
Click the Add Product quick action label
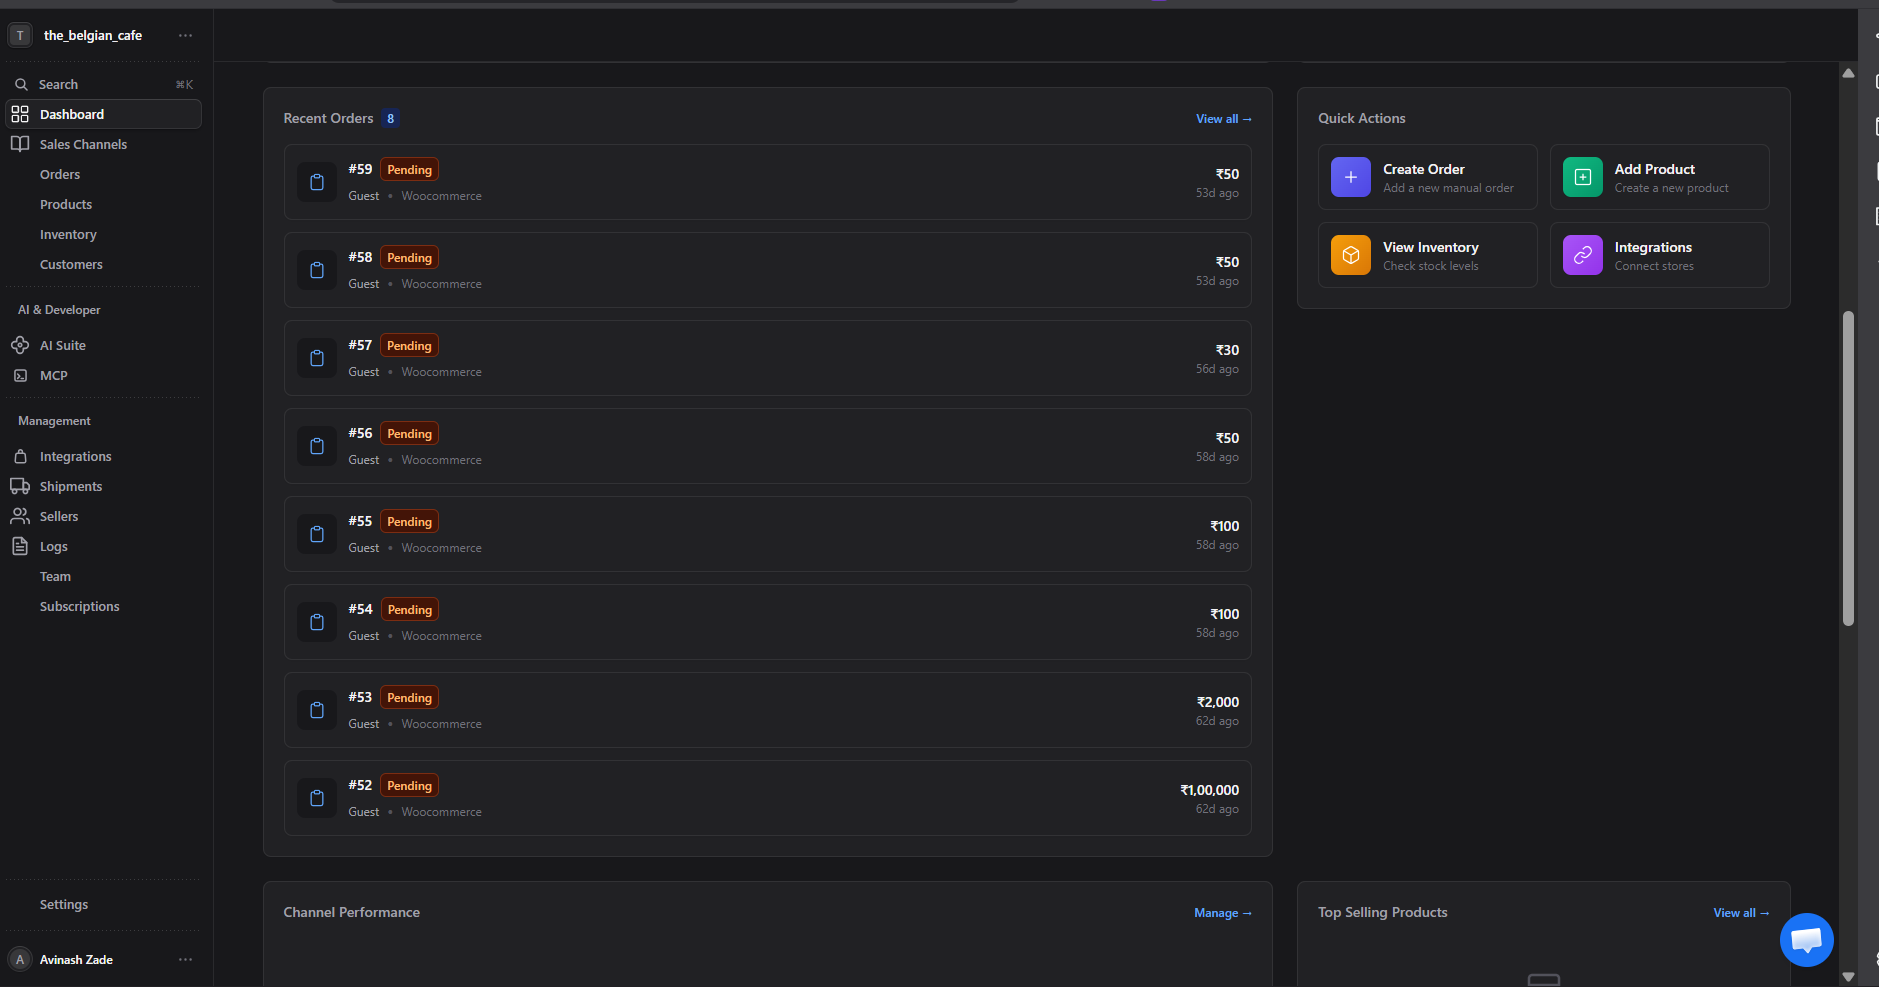[x=1655, y=169]
